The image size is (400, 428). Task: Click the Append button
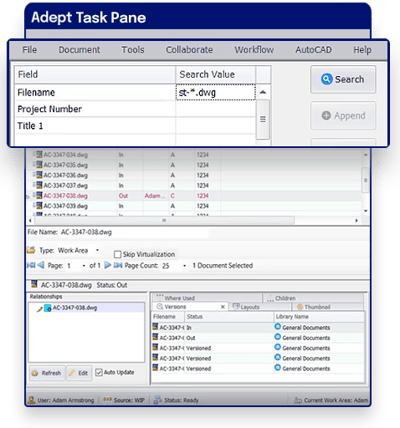tap(343, 116)
